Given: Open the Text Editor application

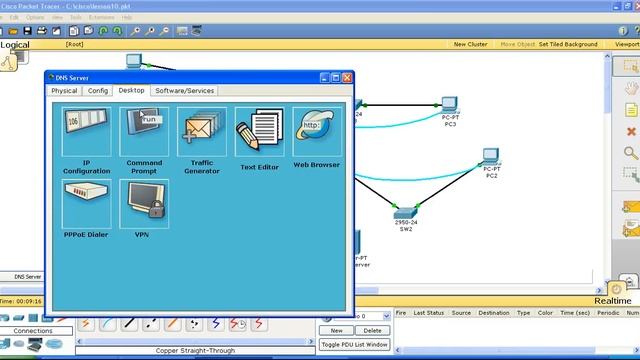Looking at the screenshot, I should [259, 132].
